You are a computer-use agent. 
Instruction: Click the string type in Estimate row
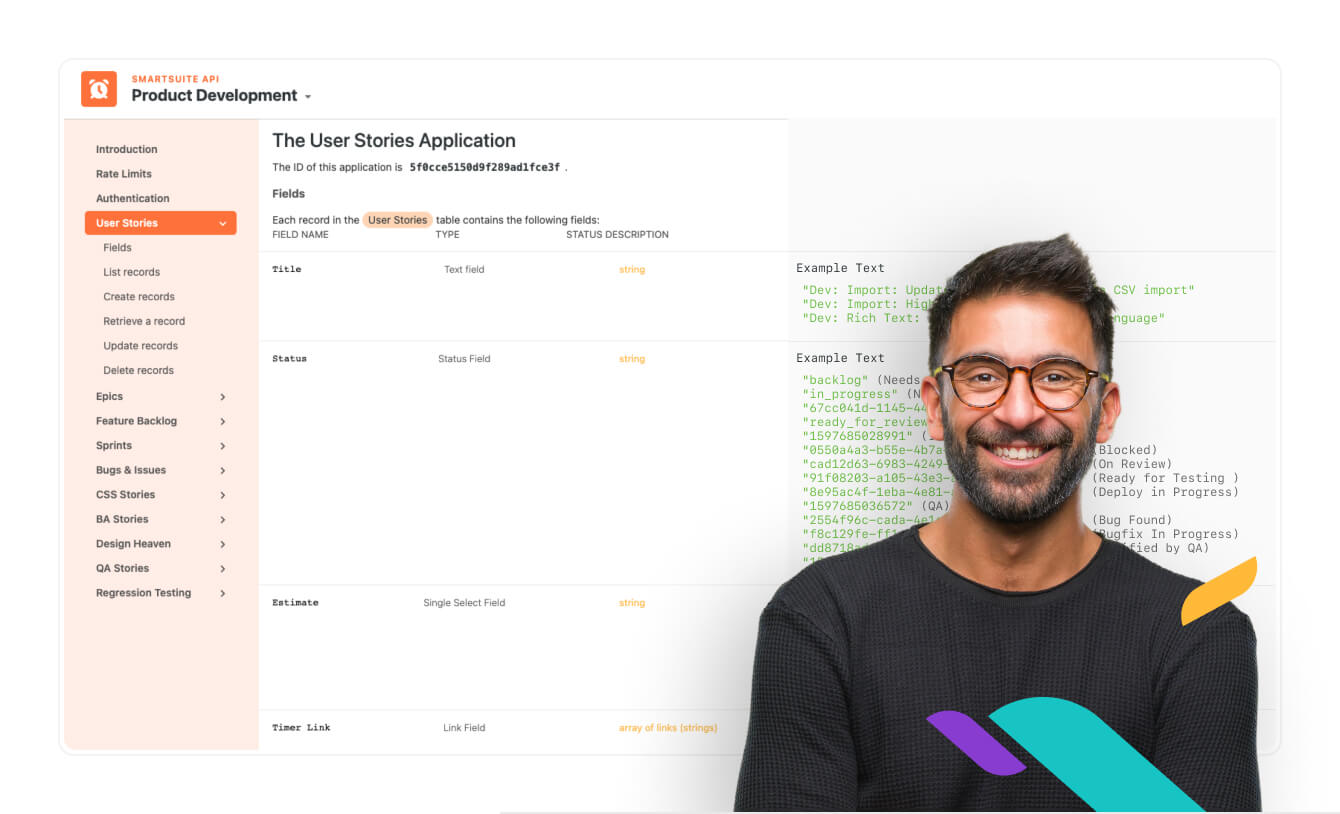coord(632,603)
